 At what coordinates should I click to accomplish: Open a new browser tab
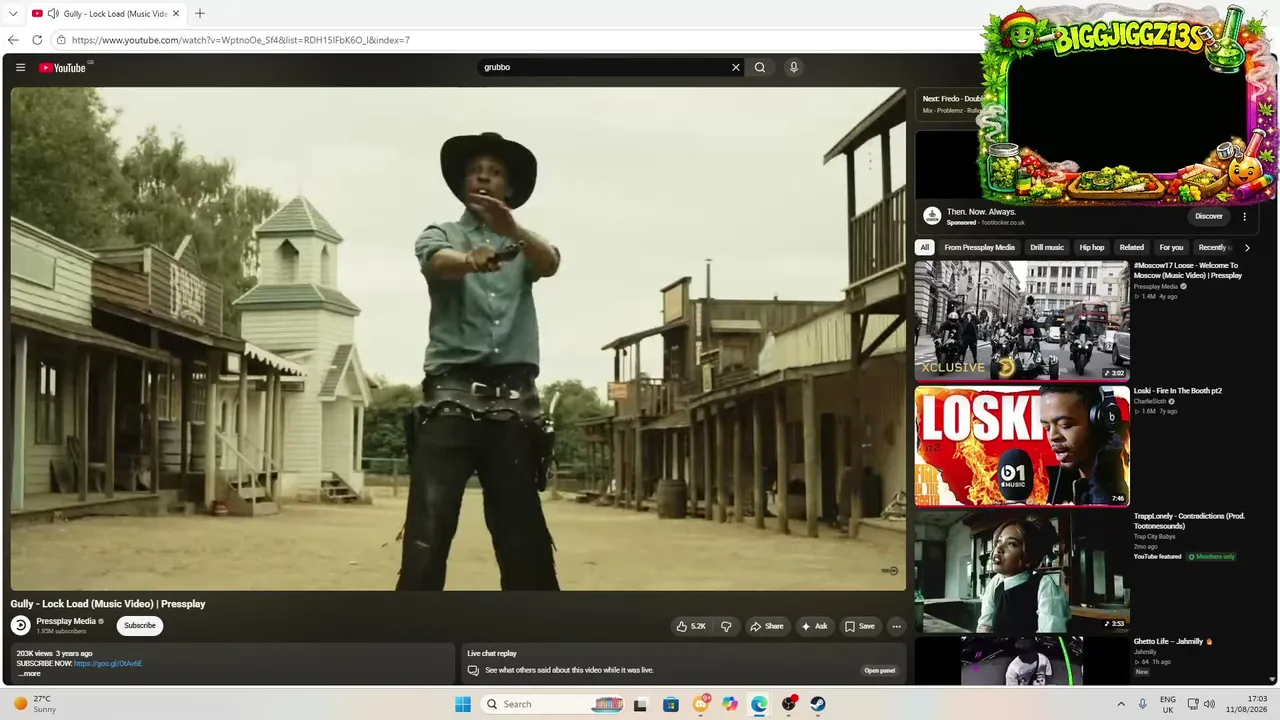tap(200, 14)
